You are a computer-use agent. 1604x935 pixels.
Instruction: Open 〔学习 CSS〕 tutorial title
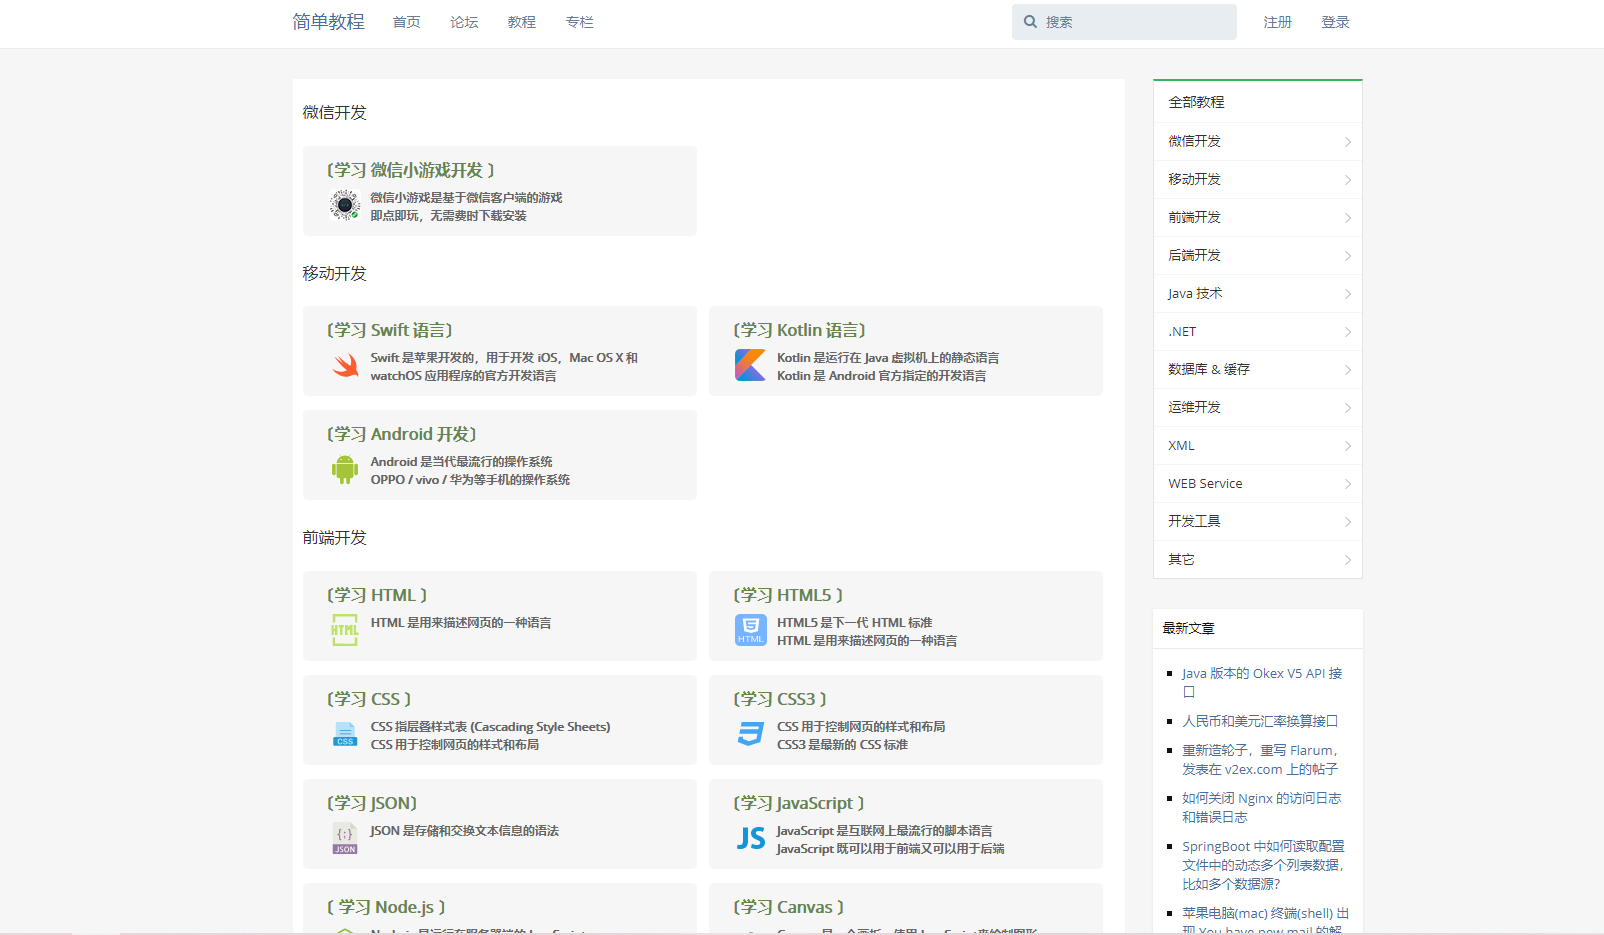369,699
